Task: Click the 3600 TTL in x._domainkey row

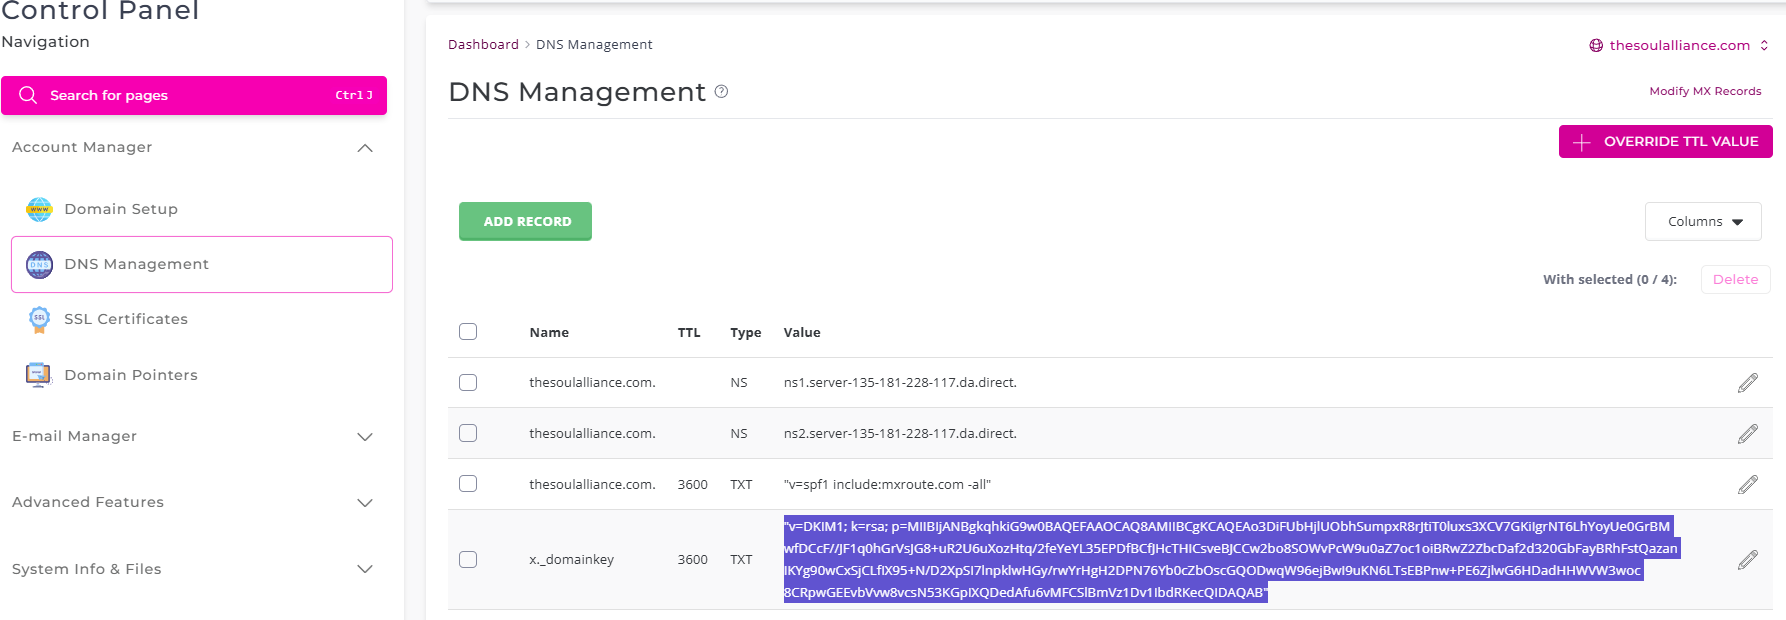Action: pyautogui.click(x=692, y=560)
